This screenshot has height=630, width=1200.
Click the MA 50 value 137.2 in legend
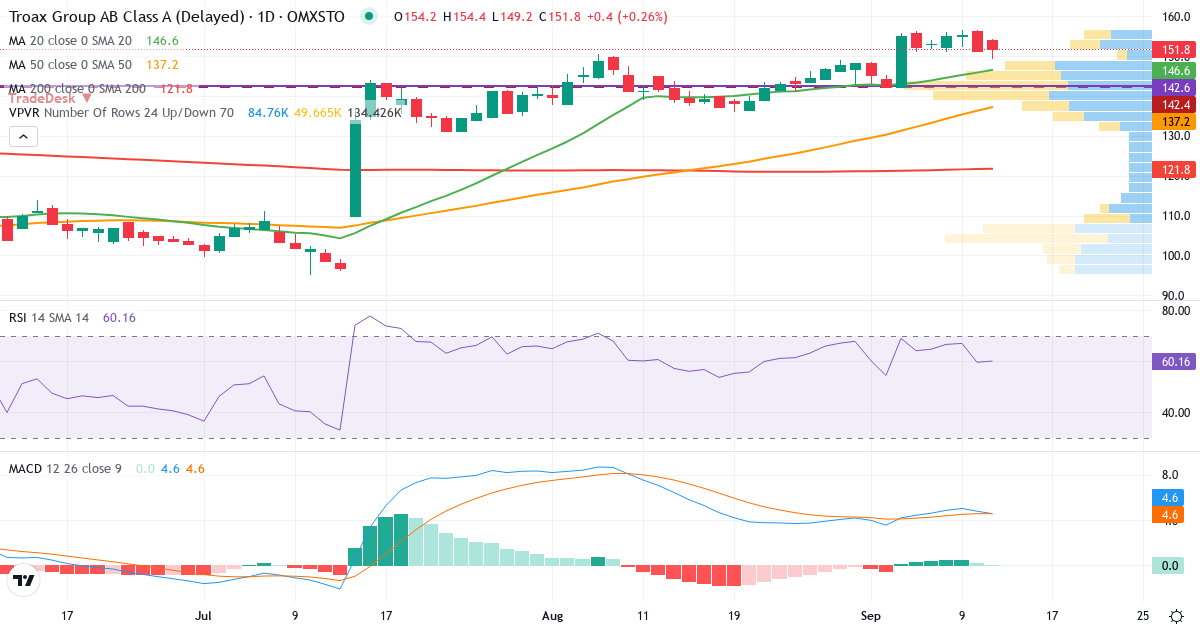pyautogui.click(x=162, y=65)
